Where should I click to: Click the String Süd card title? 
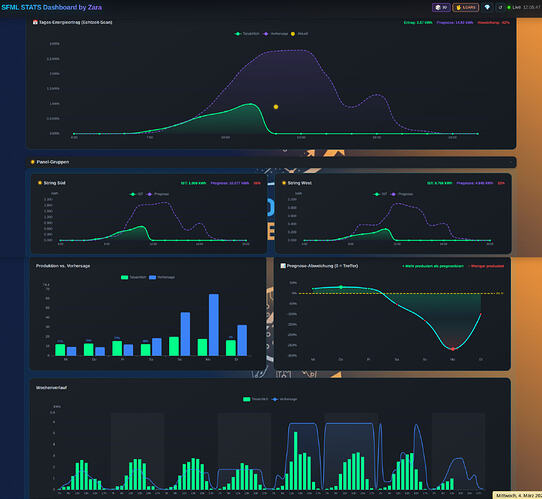point(54,183)
